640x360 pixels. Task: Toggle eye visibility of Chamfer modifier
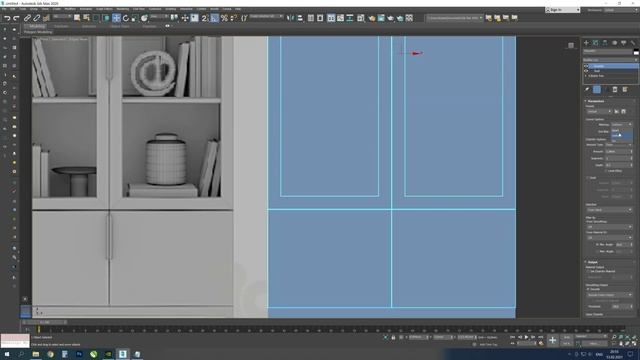(x=587, y=66)
